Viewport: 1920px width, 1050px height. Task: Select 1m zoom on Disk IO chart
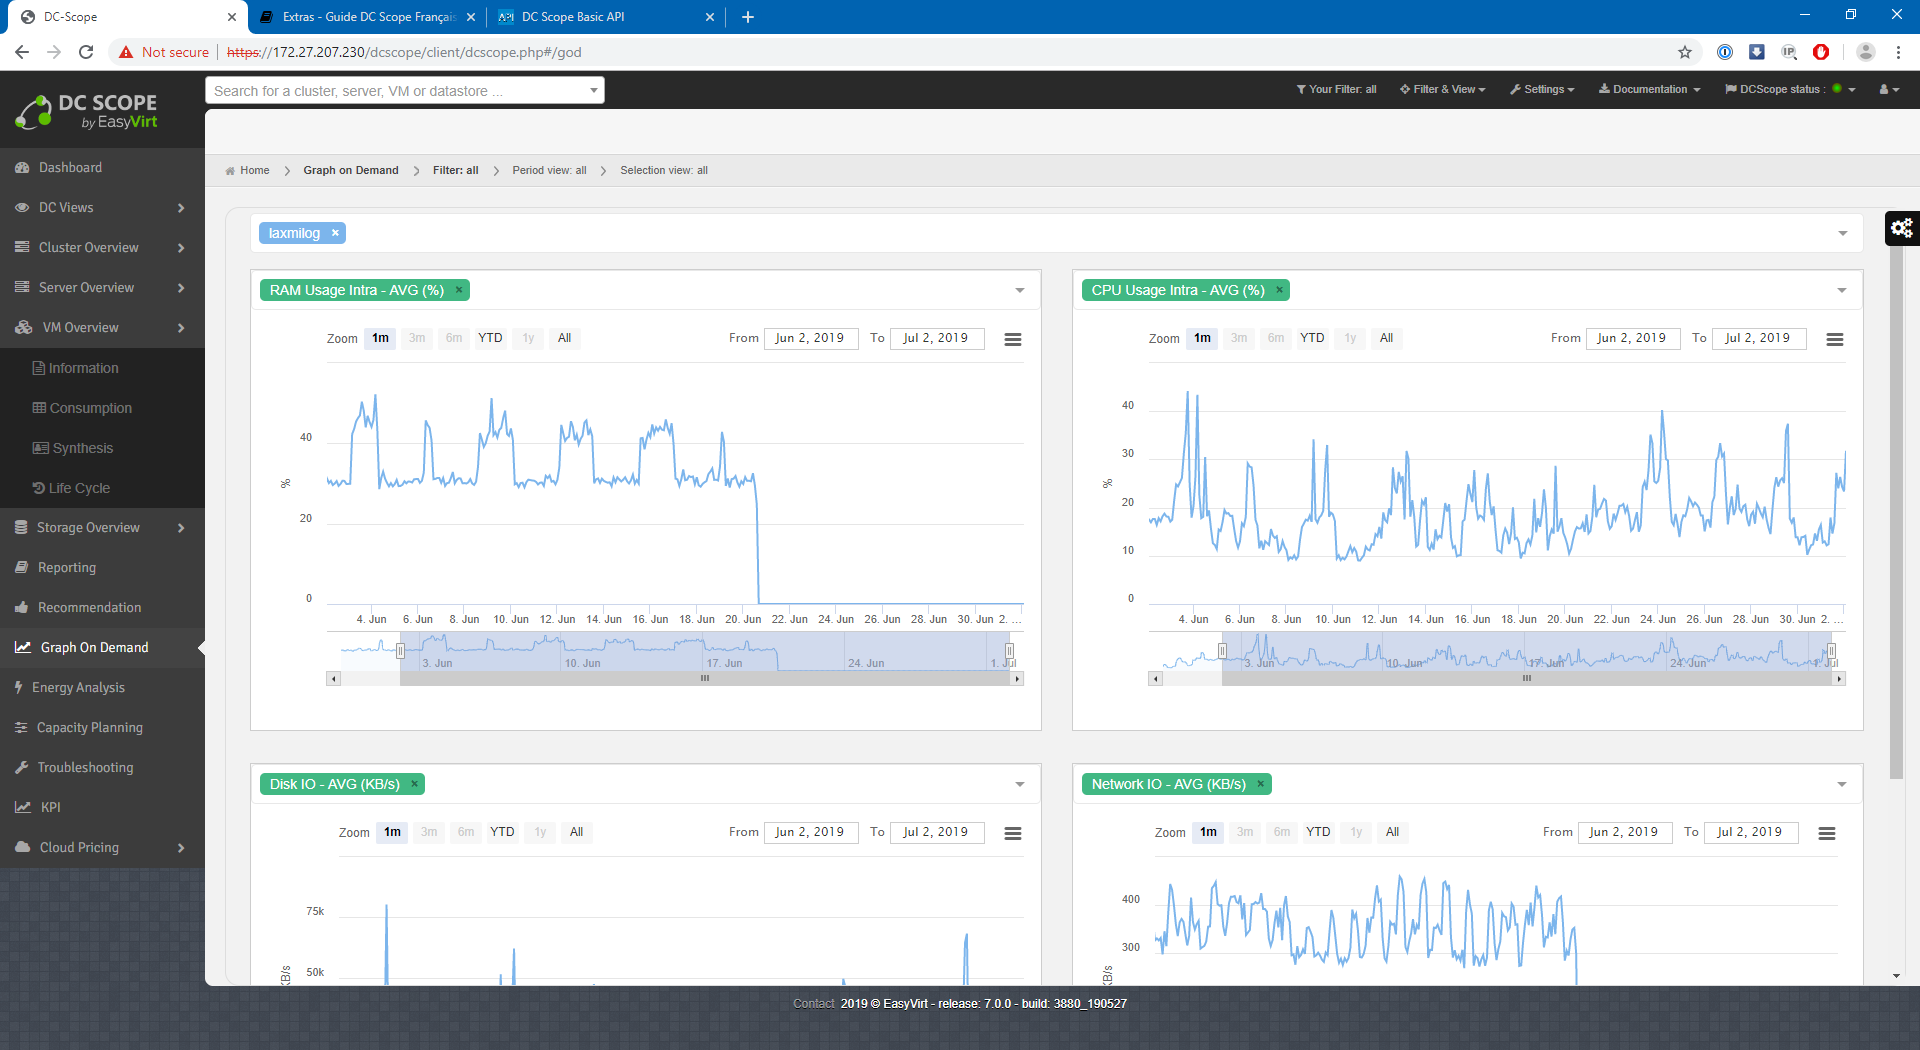pos(392,832)
